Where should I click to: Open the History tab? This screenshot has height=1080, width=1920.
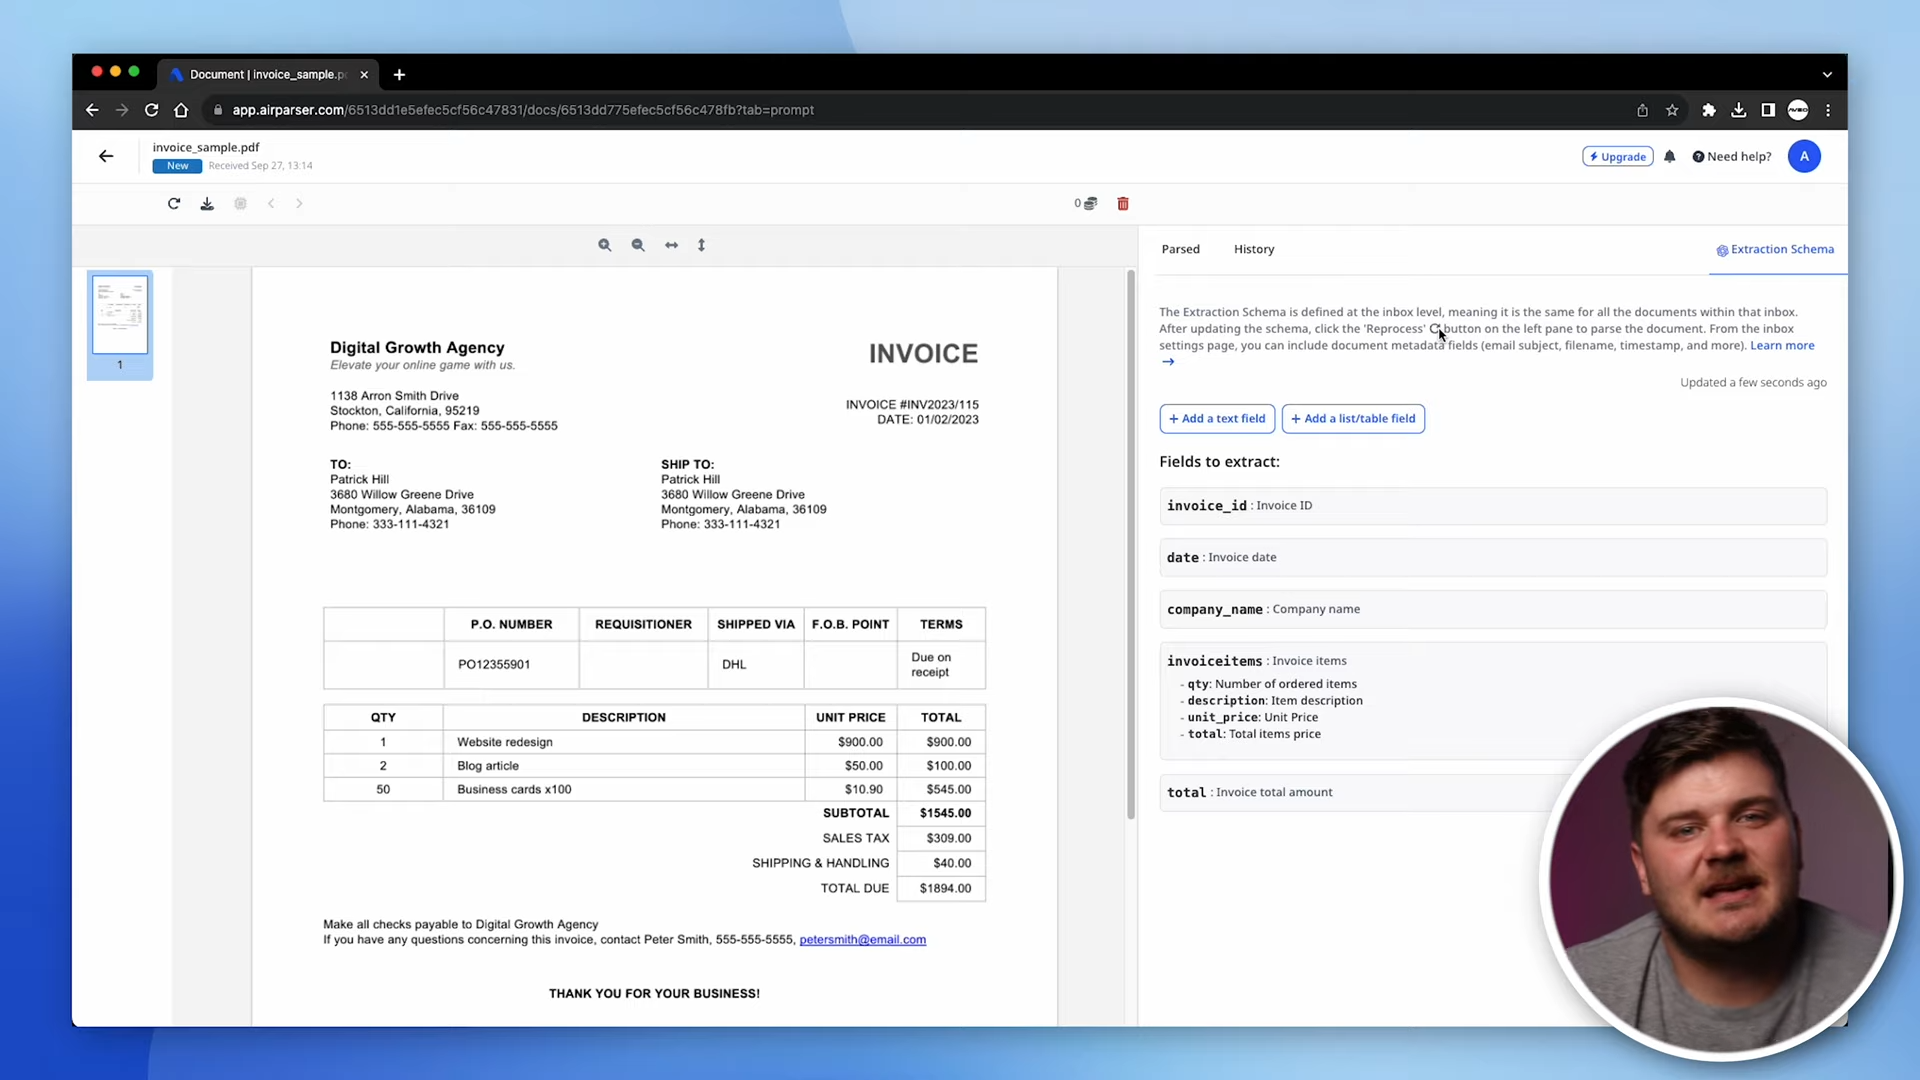click(1253, 249)
